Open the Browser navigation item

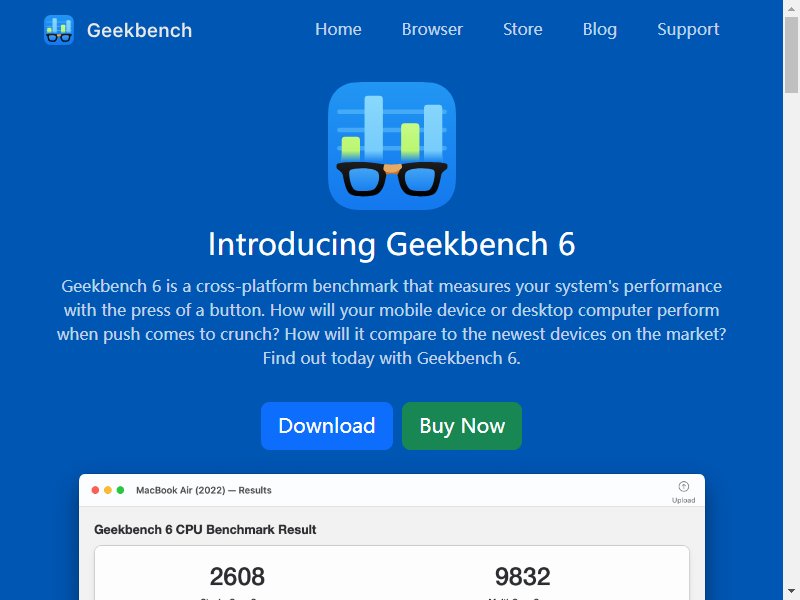(x=432, y=30)
